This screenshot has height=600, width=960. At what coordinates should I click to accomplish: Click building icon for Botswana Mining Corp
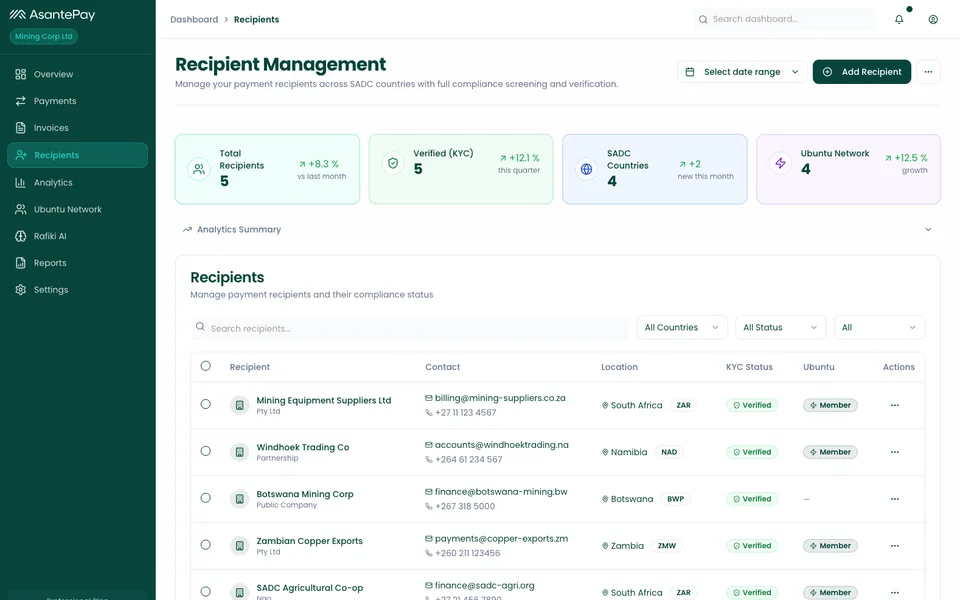(x=239, y=499)
